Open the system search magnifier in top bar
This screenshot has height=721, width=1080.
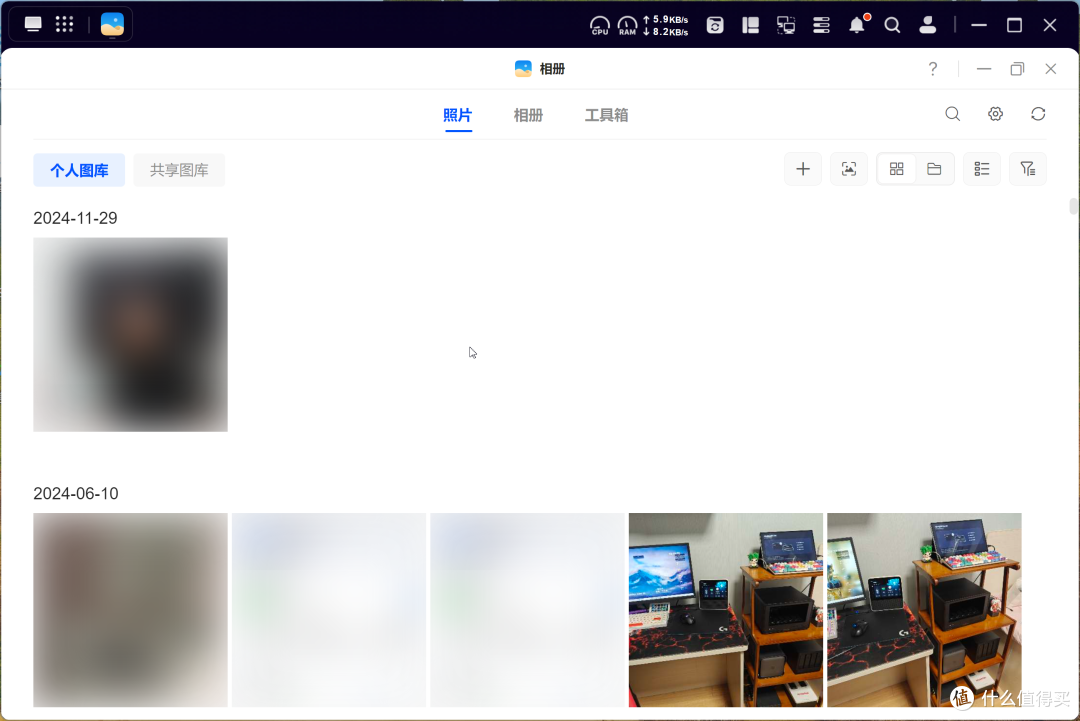point(892,25)
